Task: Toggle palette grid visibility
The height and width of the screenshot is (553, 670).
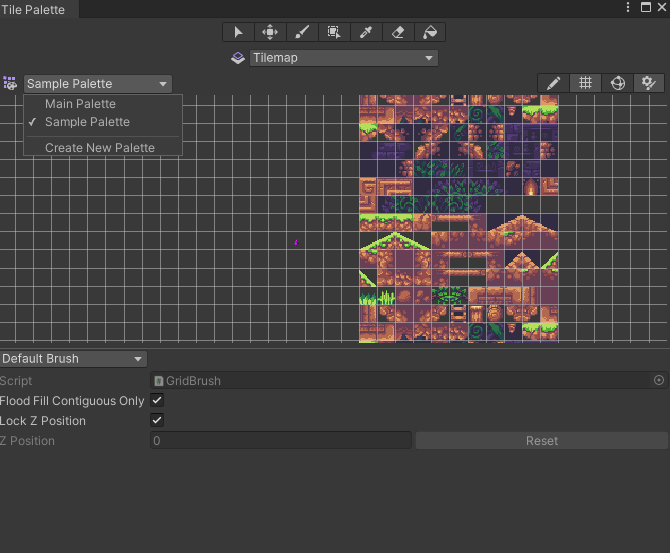Action: tap(585, 83)
